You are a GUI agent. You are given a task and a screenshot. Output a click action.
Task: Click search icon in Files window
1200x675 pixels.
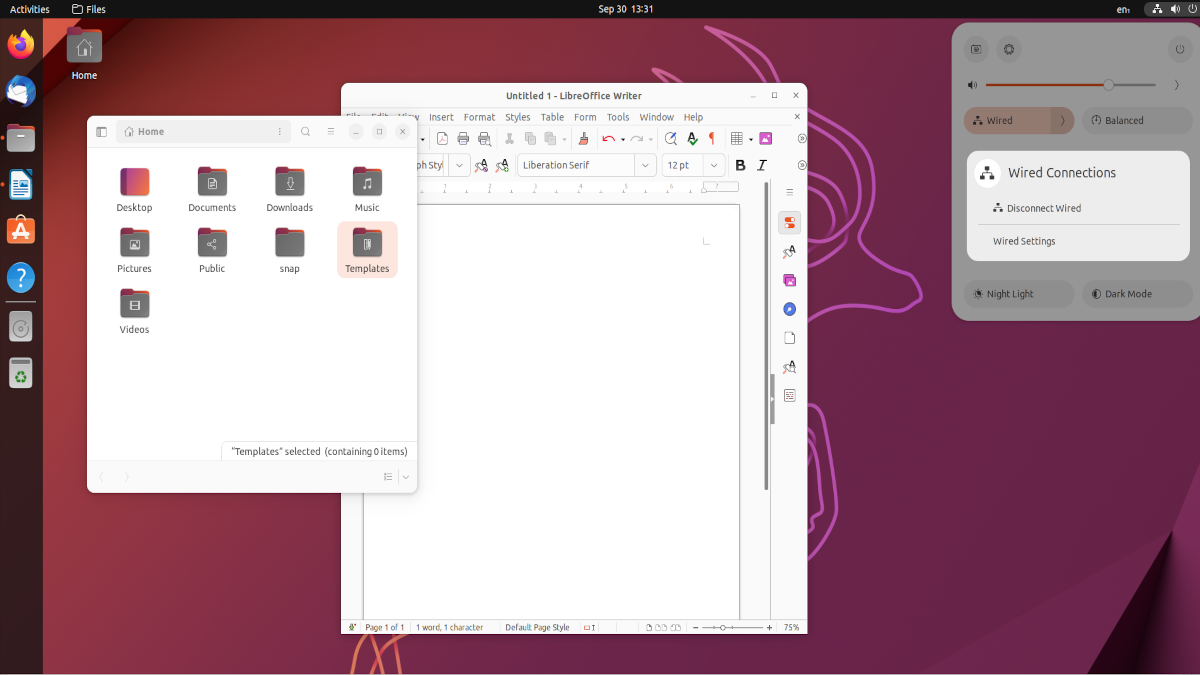[306, 131]
